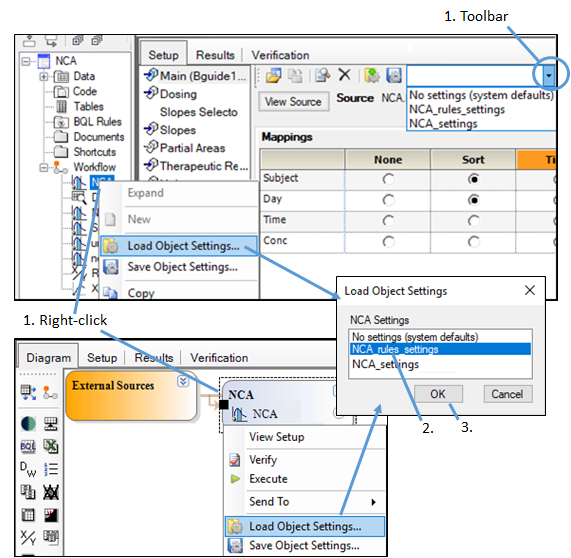Click the open folder icon in toolbar
This screenshot has width=571, height=558.
tap(273, 75)
